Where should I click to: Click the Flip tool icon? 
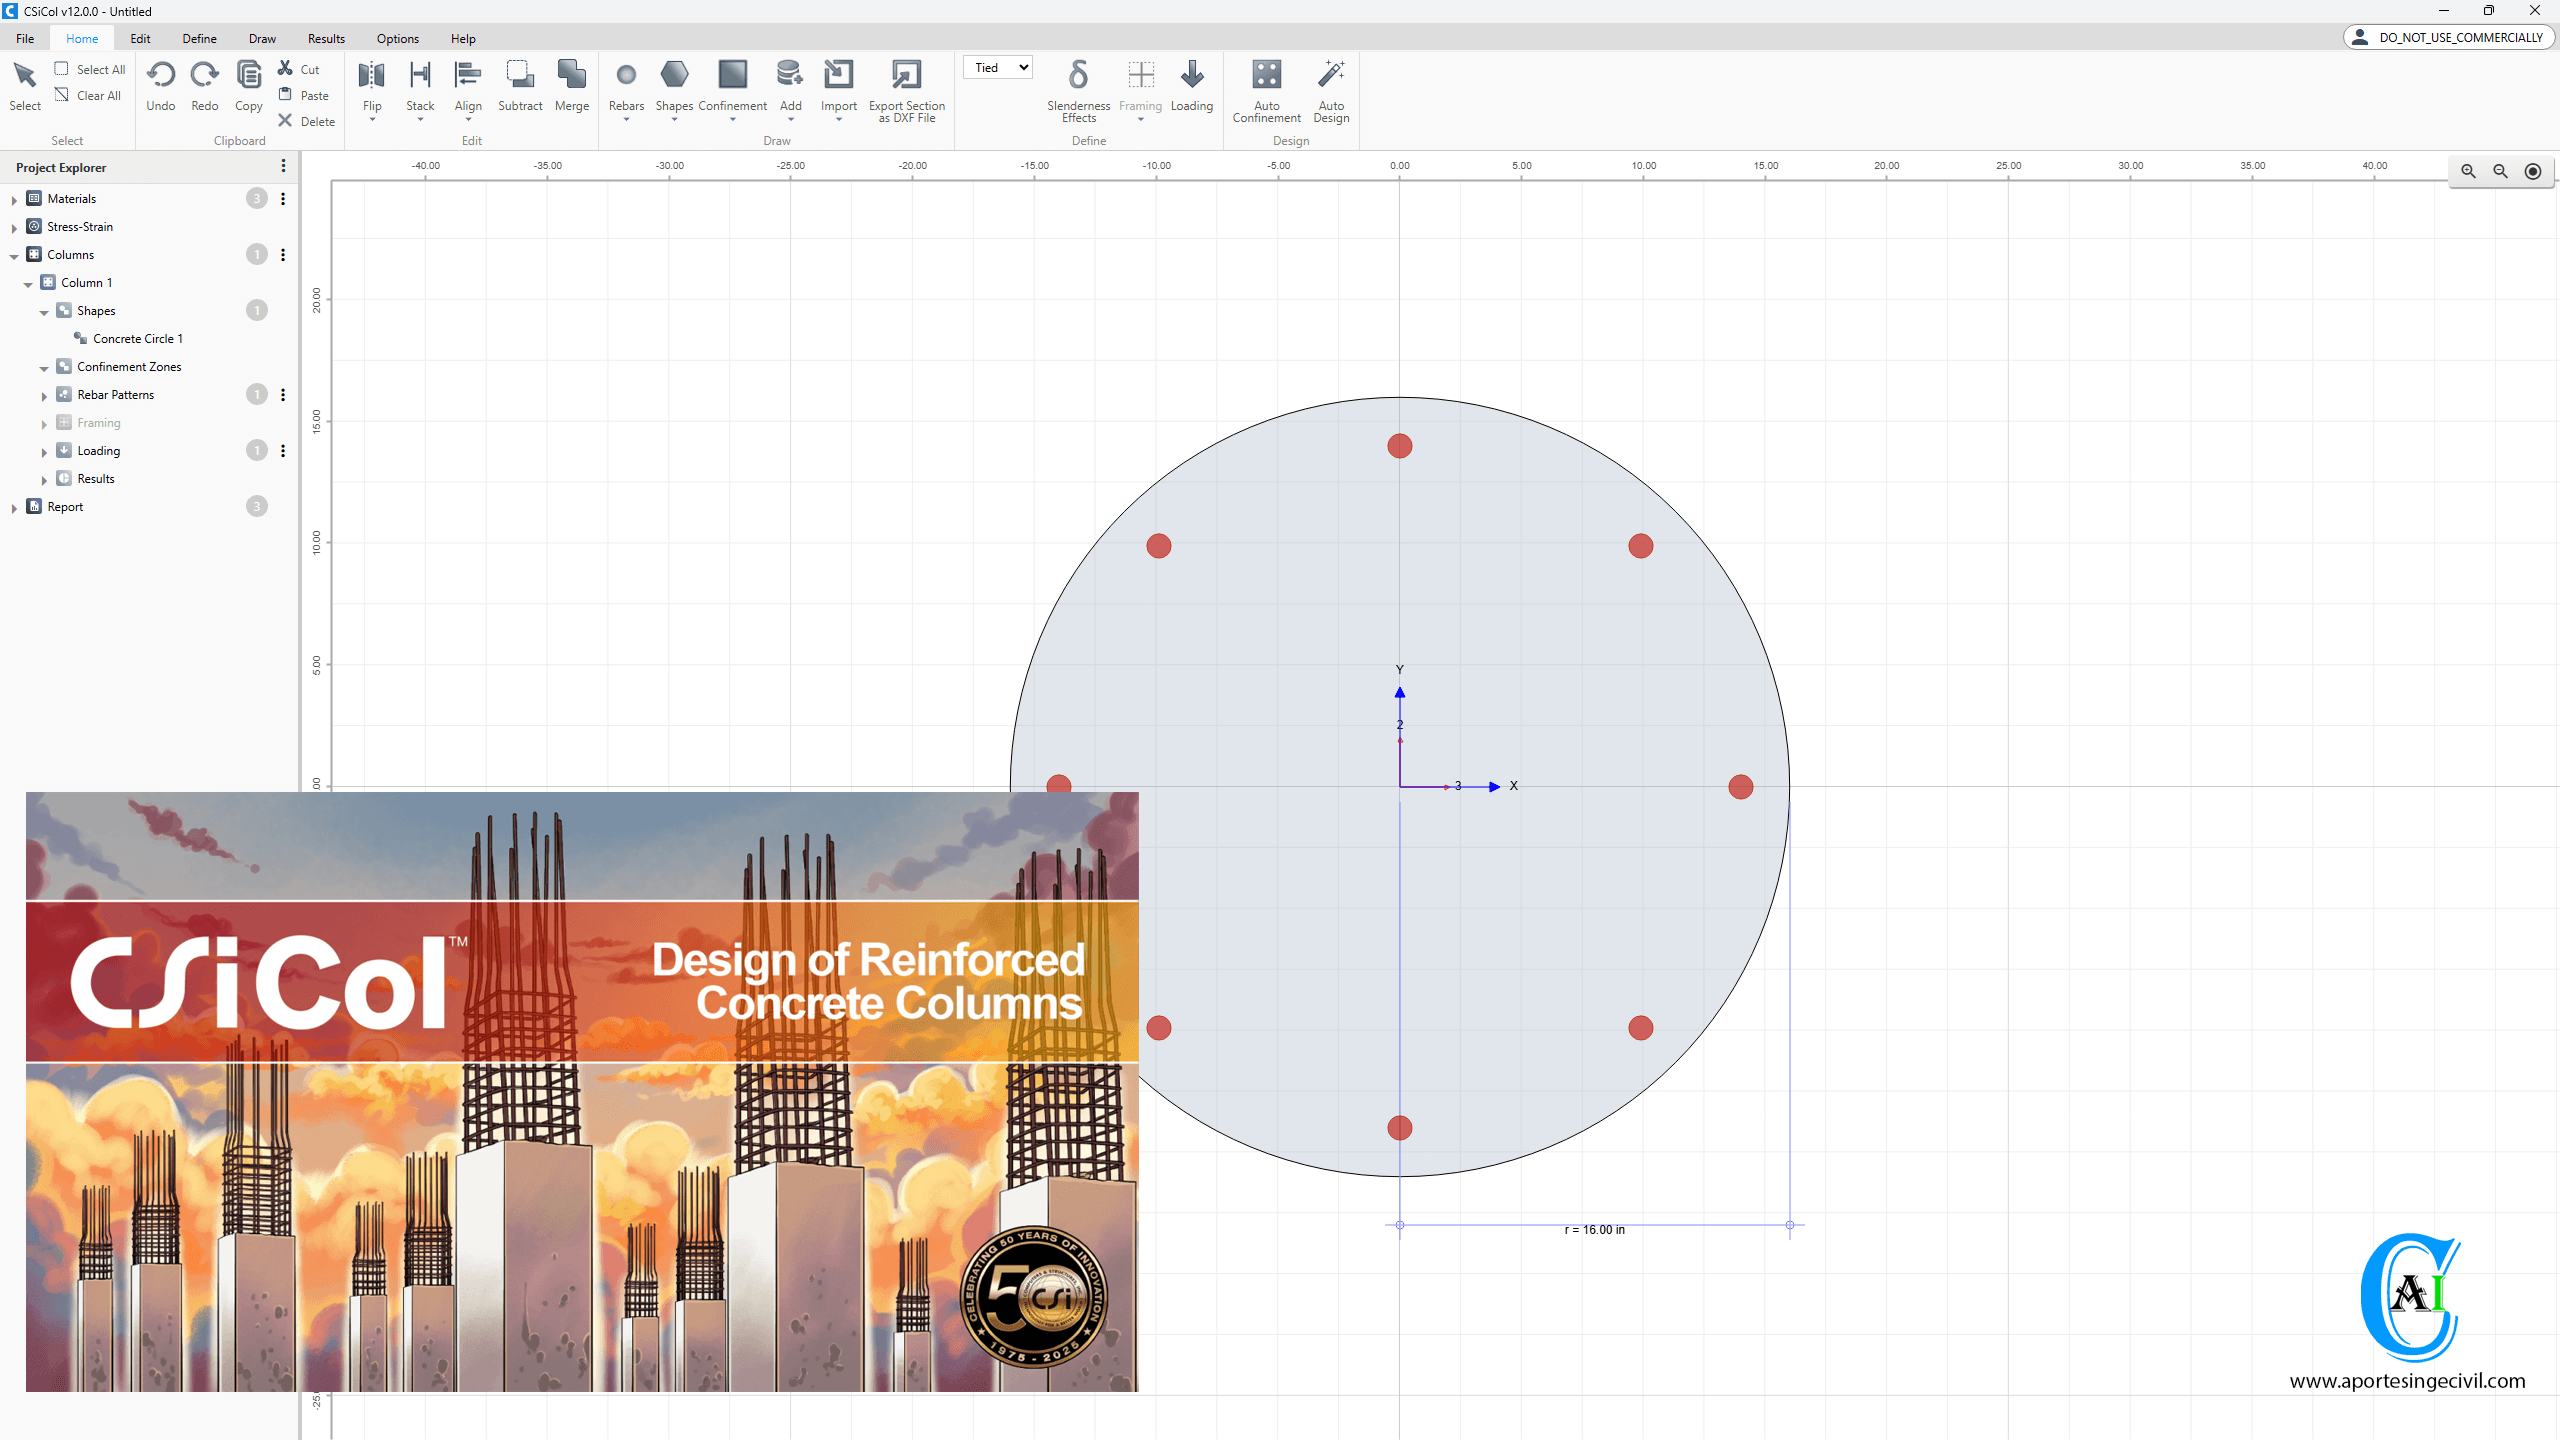372,76
